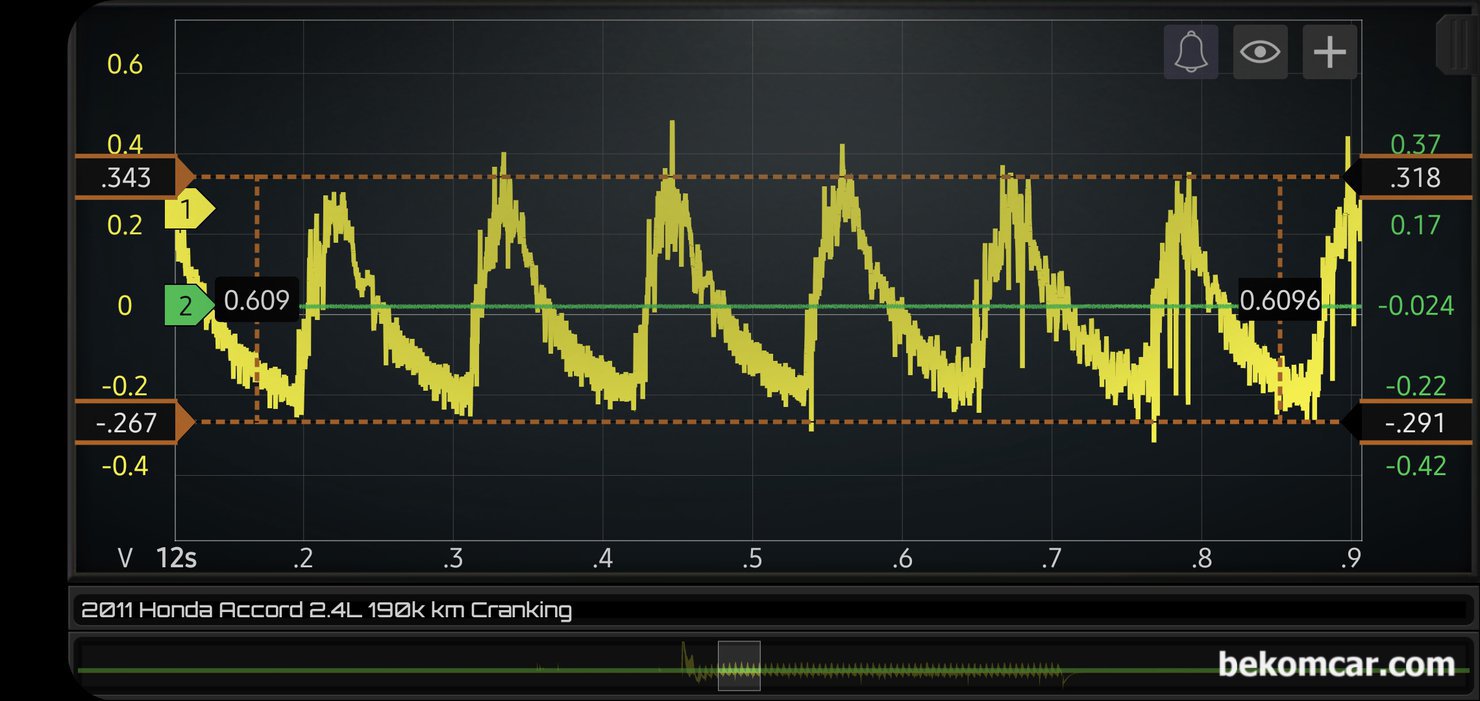Click the .318 upper right cursor handle
The image size is (1480, 701).
pos(1410,178)
